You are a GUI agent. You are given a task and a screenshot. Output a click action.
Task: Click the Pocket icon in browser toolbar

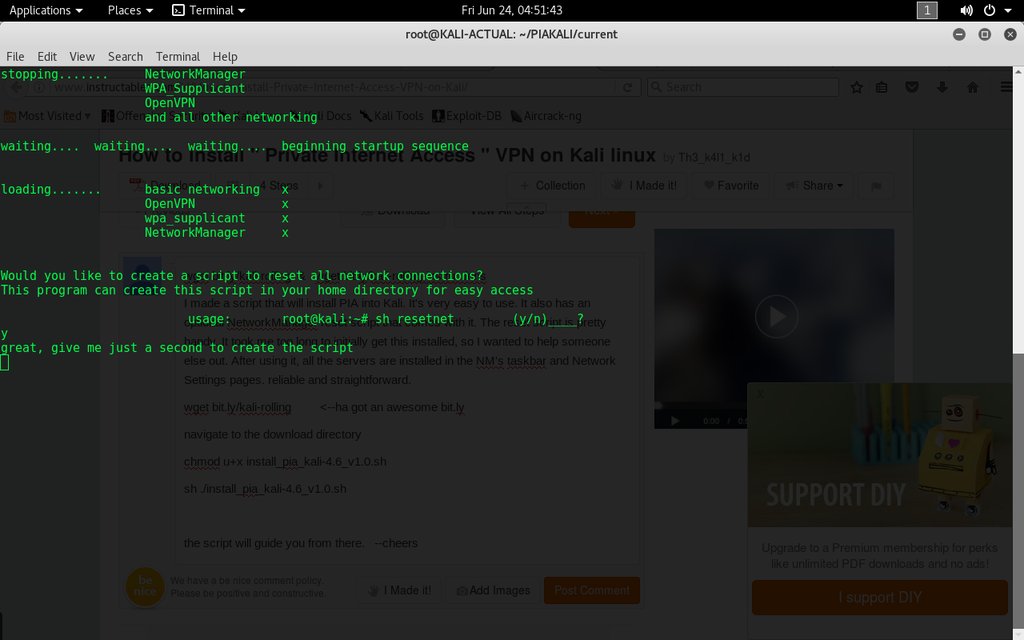click(x=912, y=88)
